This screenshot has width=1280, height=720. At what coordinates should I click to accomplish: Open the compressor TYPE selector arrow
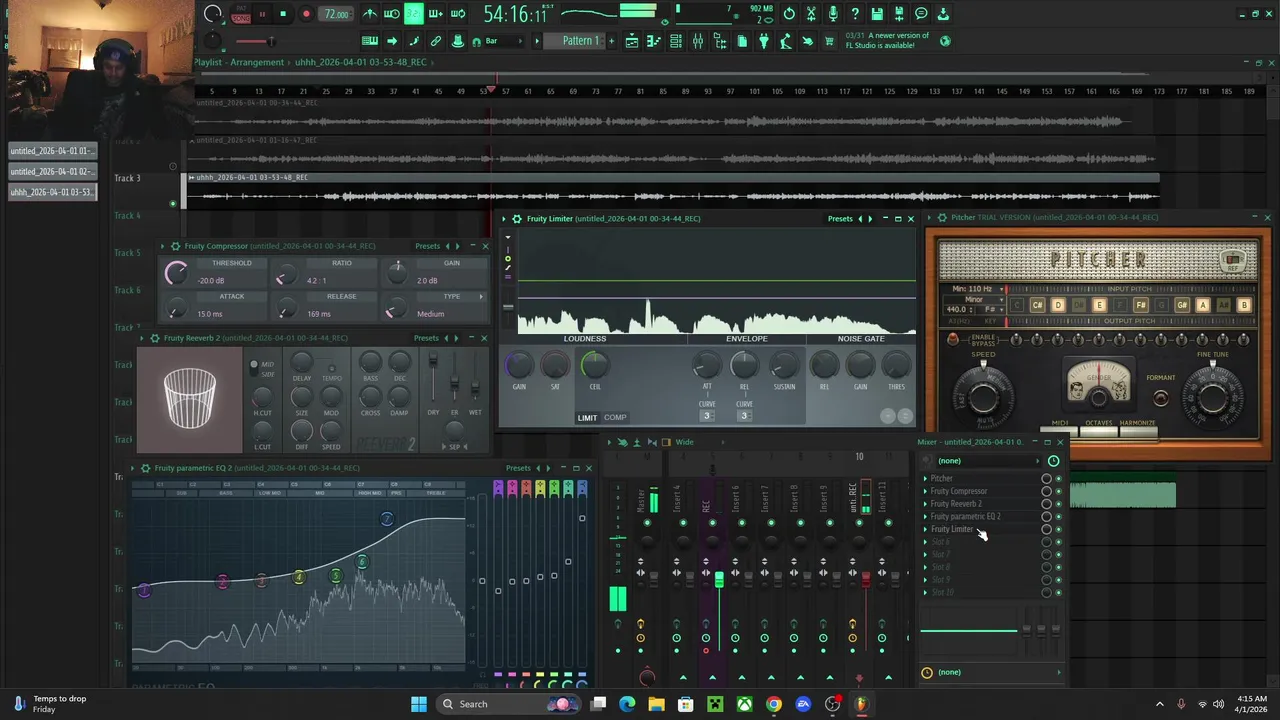point(481,296)
